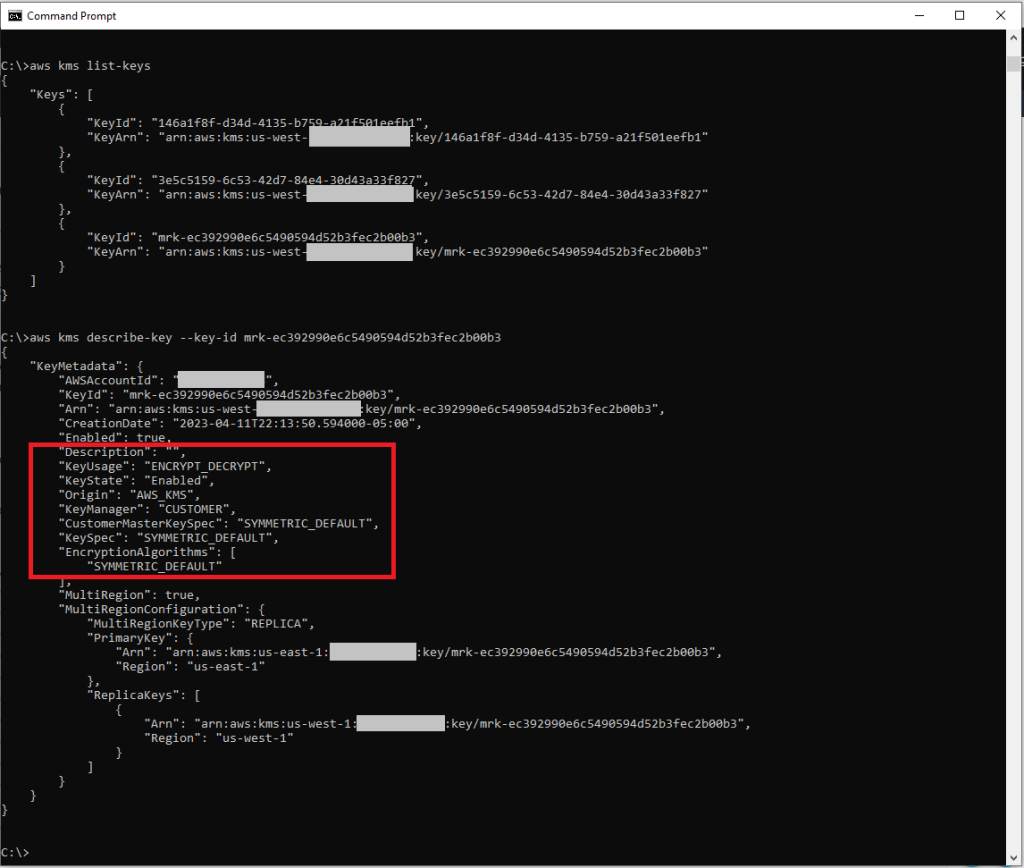Viewport: 1024px width, 868px height.
Task: Click the "Region": "us-east-1" line
Action: [190, 667]
